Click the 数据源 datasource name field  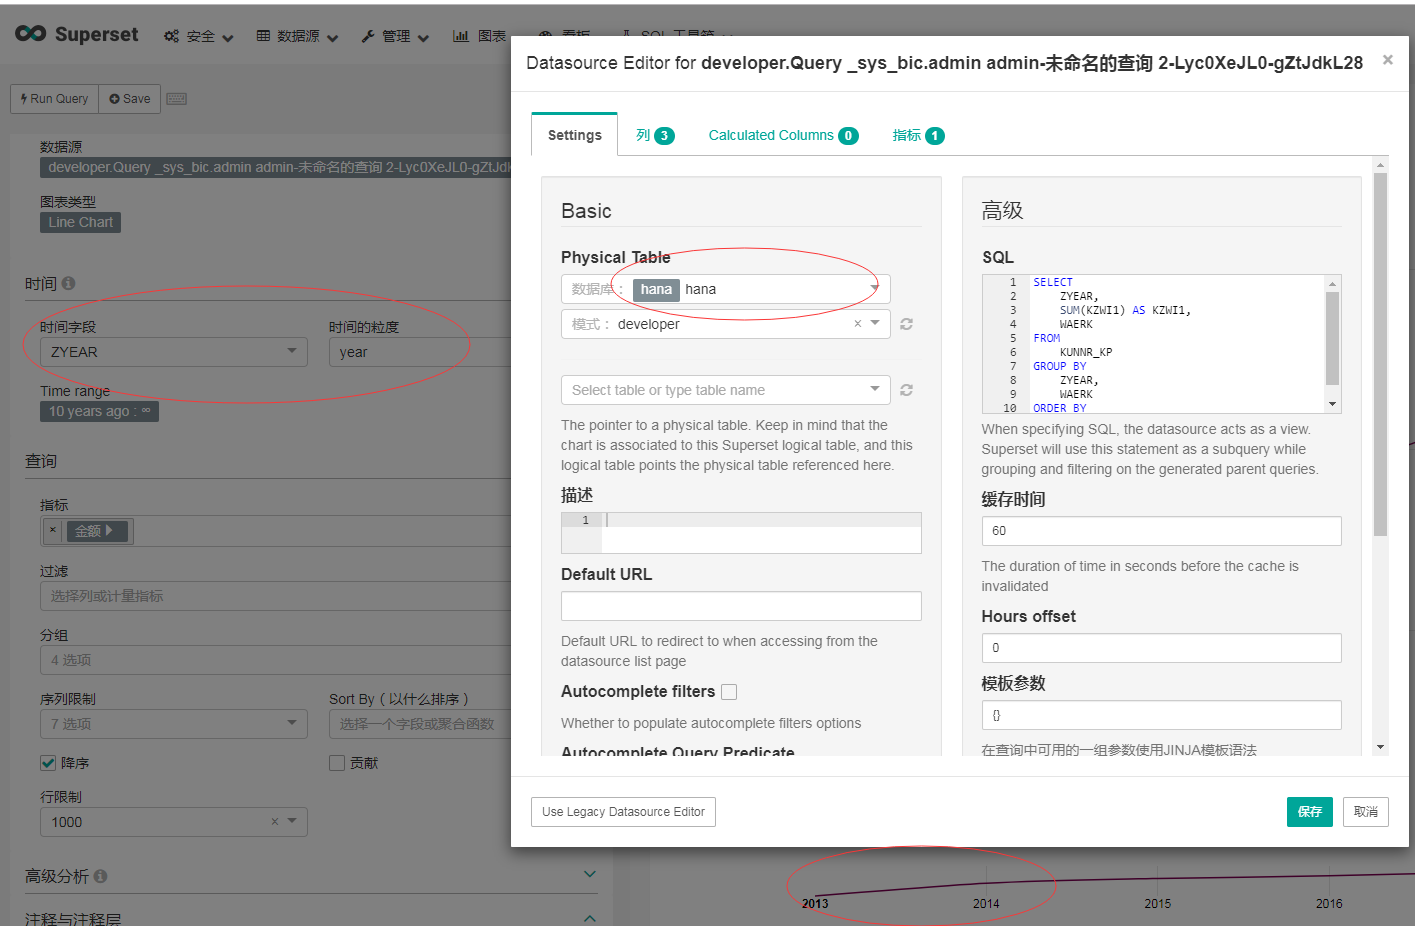click(276, 168)
